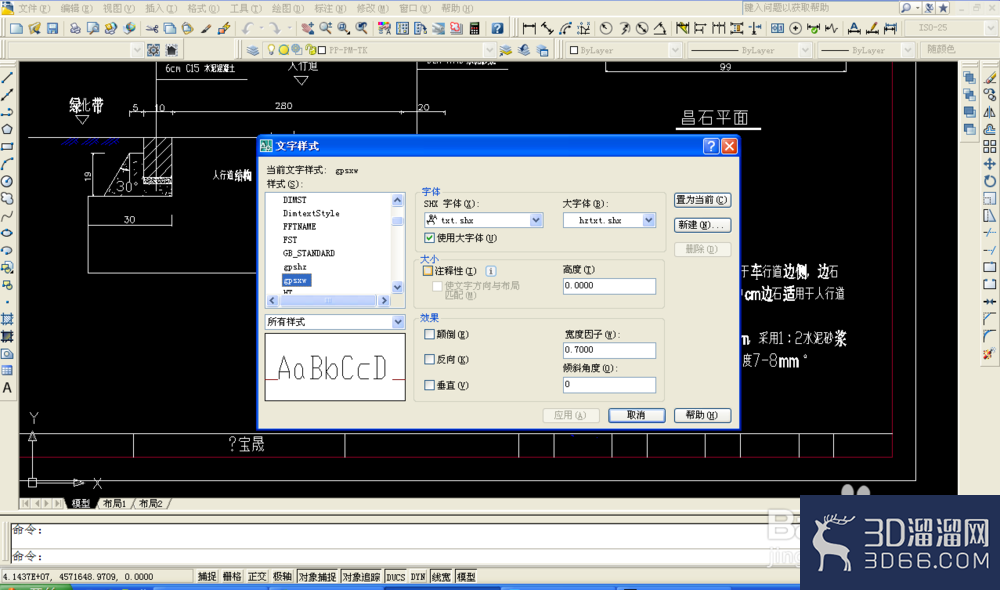
Task: Click the Oblique Angle input field
Action: 609,385
